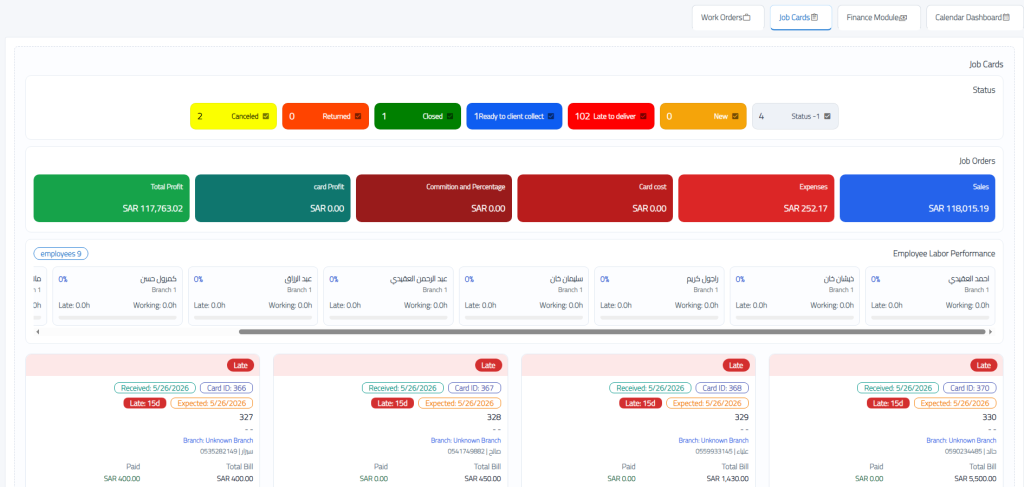
Task: Select employee card ديشان خان
Action: coord(795,296)
